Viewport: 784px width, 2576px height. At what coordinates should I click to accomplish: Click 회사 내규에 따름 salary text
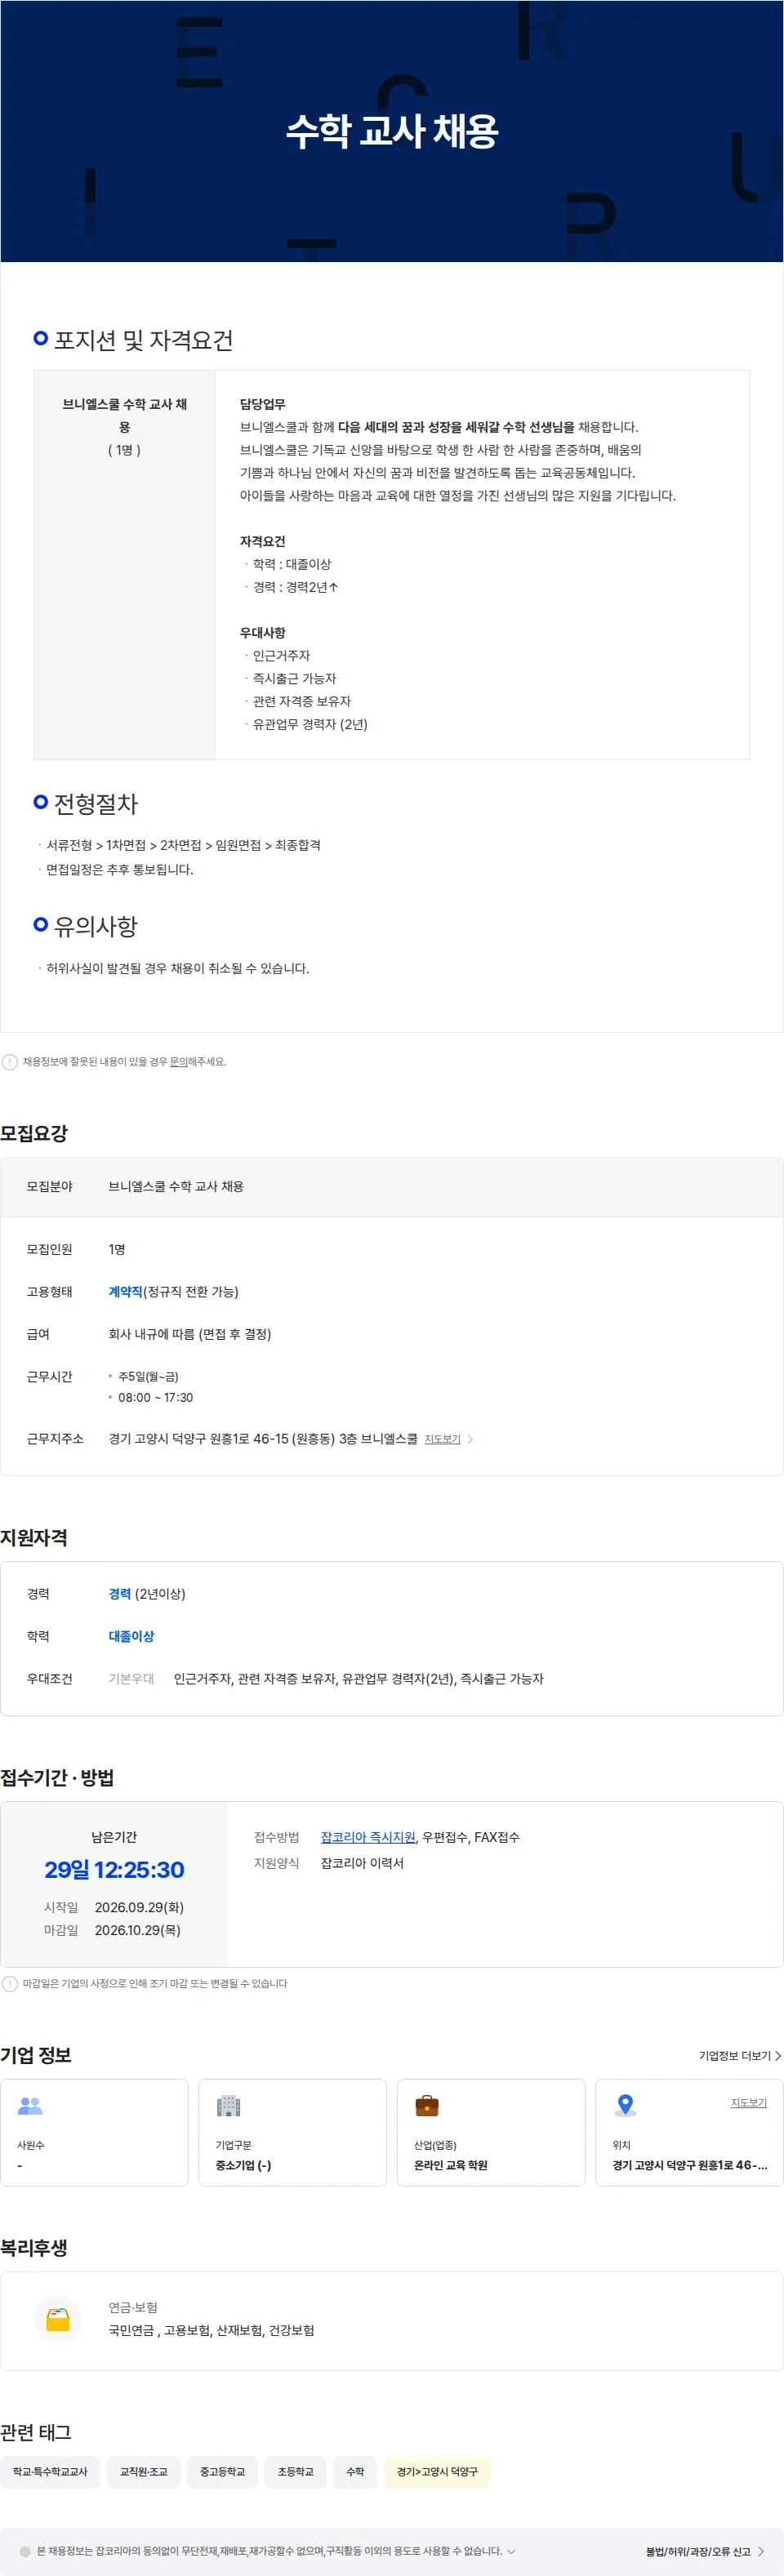(x=190, y=1334)
